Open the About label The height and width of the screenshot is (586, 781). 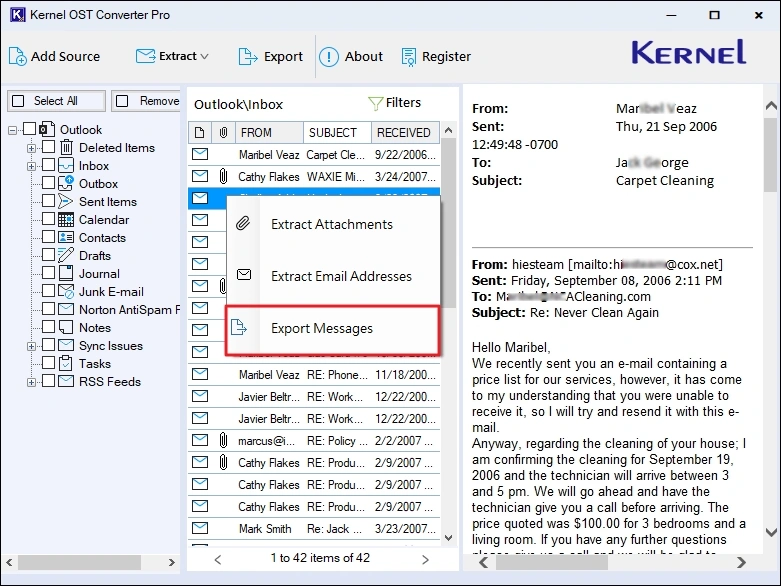point(364,56)
